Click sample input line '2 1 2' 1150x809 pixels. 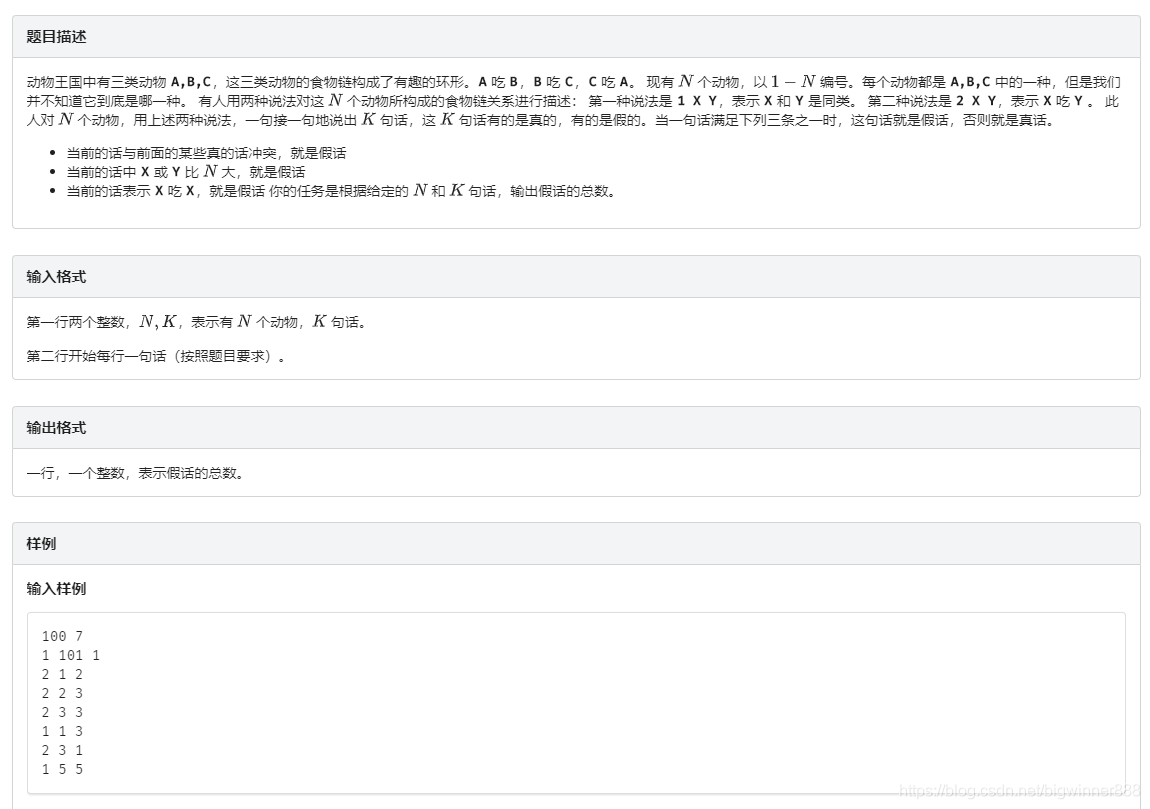(x=62, y=674)
